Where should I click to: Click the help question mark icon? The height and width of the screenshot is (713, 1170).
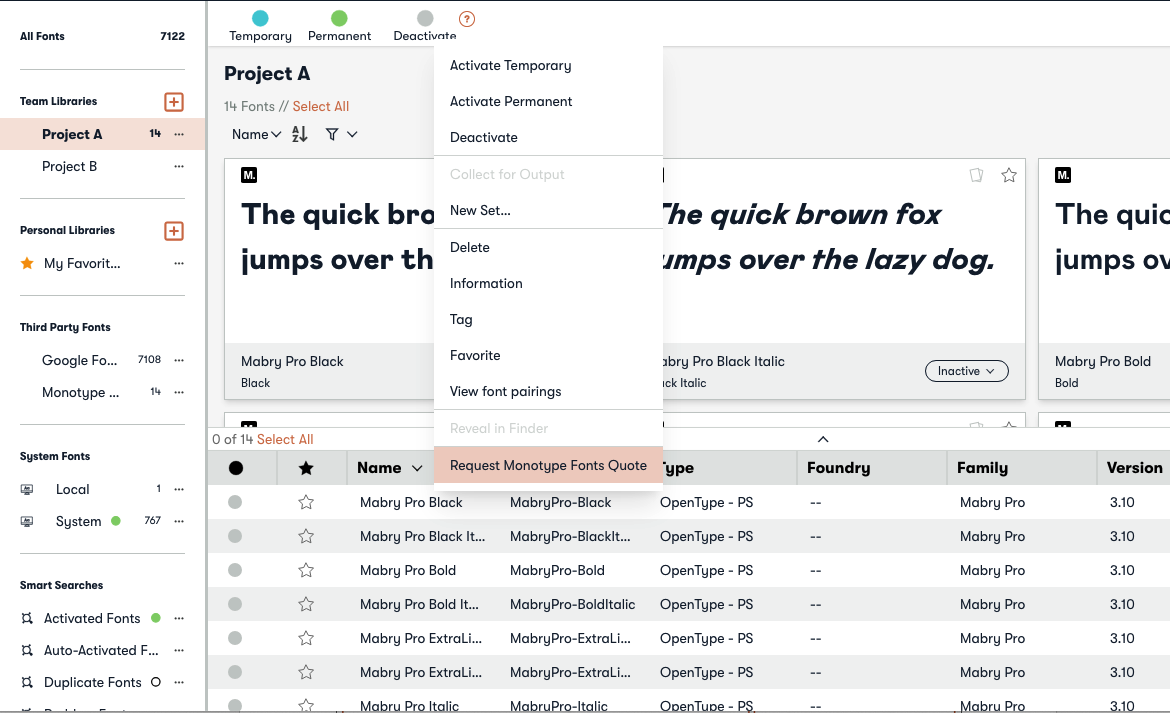(467, 19)
